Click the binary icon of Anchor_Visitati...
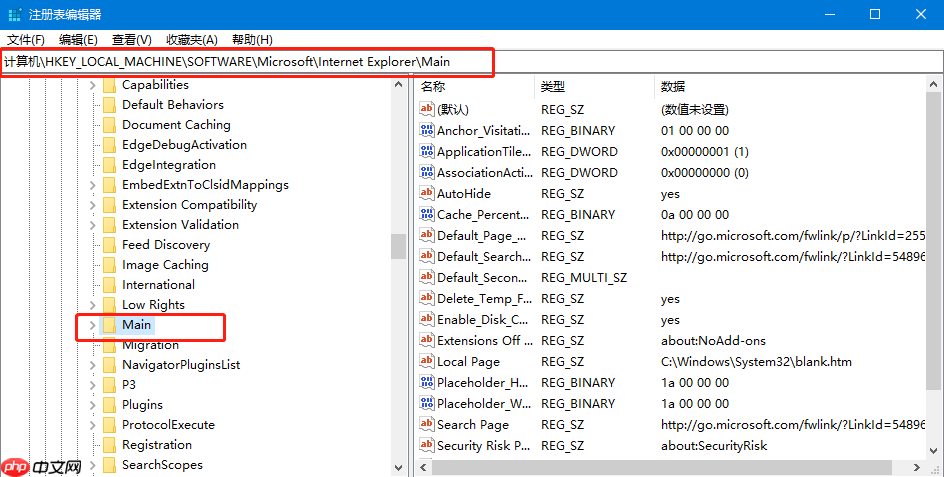The image size is (944, 477). coord(427,130)
